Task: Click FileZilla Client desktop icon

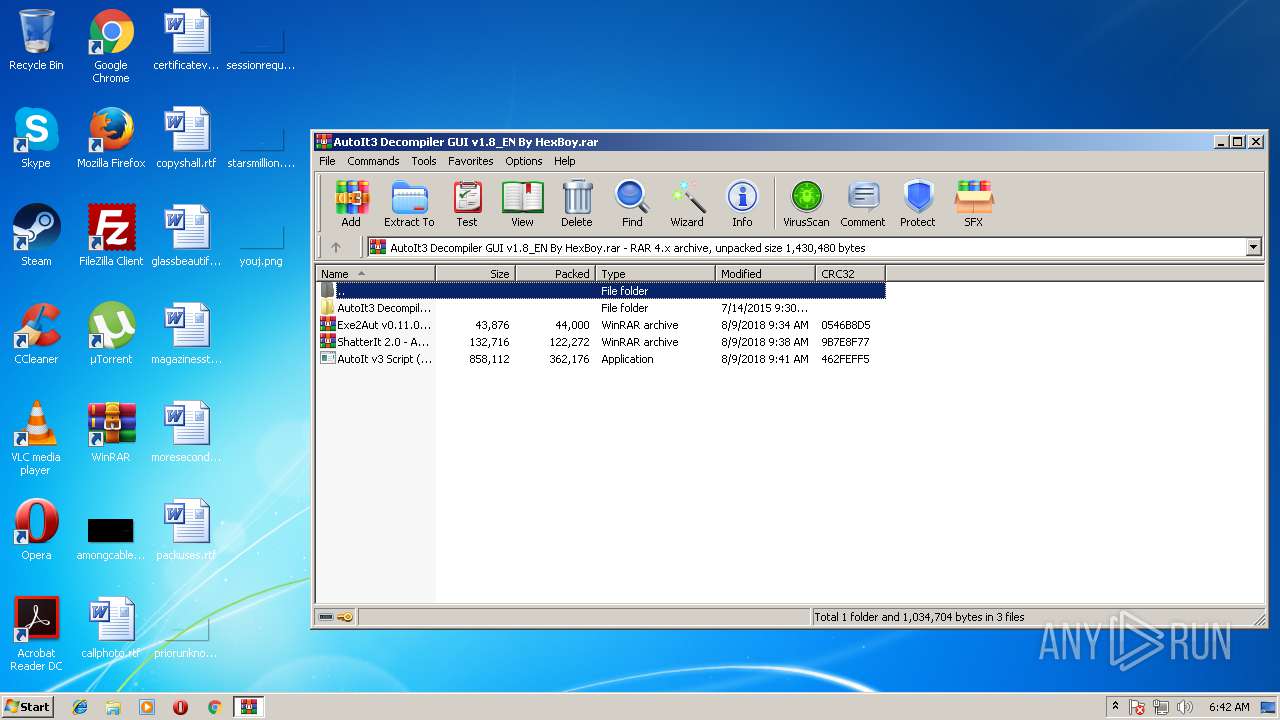Action: coord(111,236)
